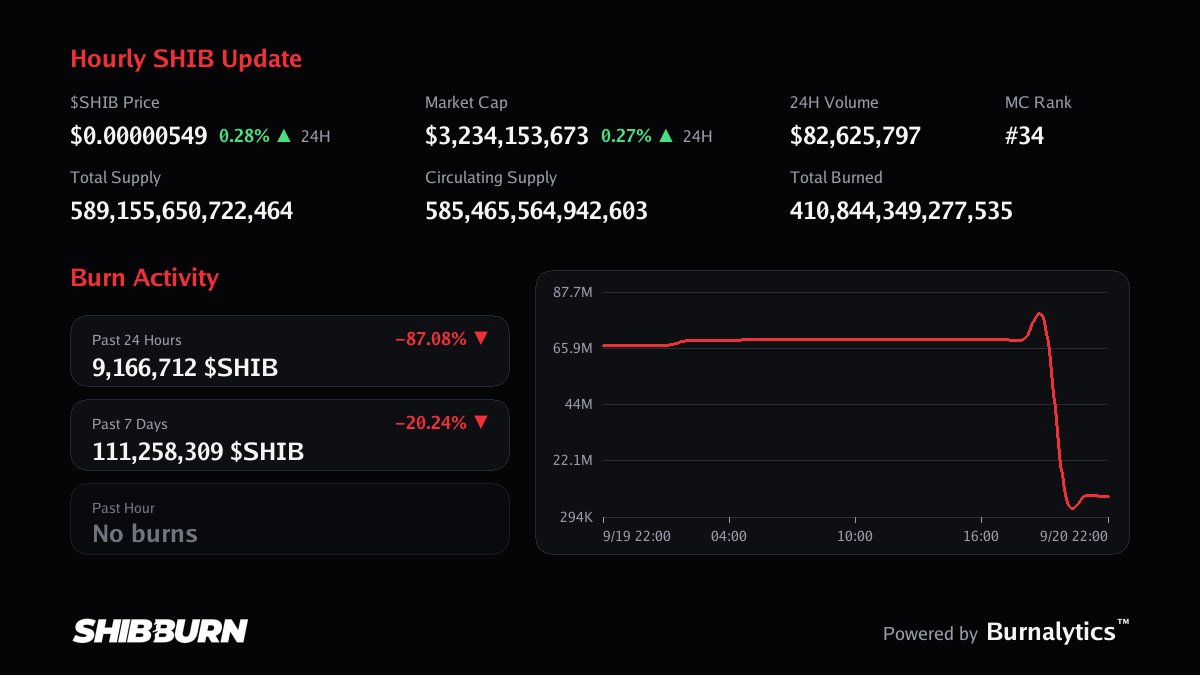Click the 24H Volume figure $82,625,797
The image size is (1200, 675).
click(855, 136)
